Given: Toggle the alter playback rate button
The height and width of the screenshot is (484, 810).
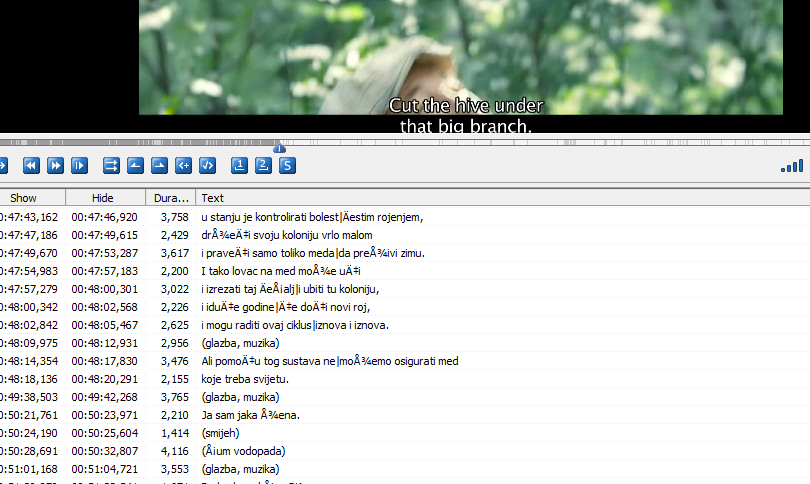Looking at the screenshot, I should click(x=79, y=166).
